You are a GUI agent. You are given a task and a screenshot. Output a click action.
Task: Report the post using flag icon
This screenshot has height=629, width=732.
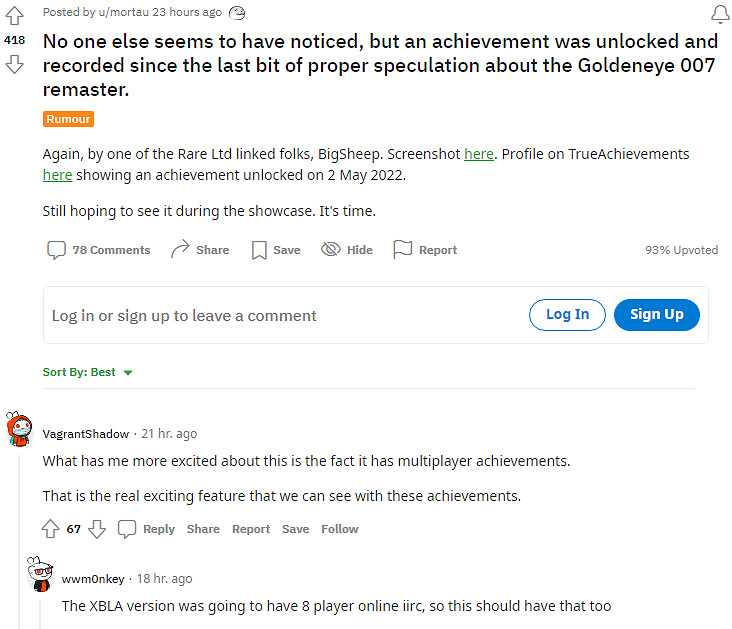click(425, 250)
